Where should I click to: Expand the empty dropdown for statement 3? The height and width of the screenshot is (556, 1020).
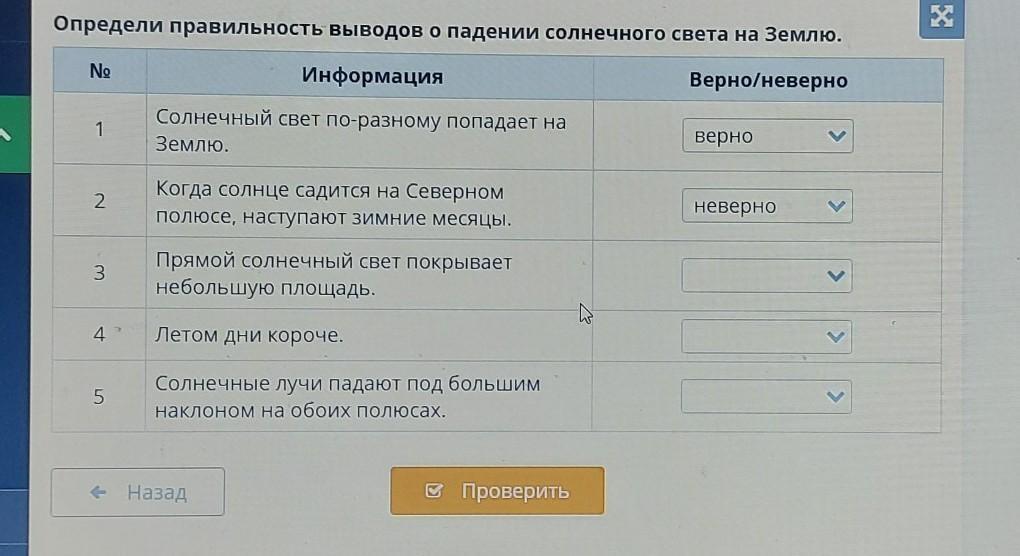pos(767,276)
